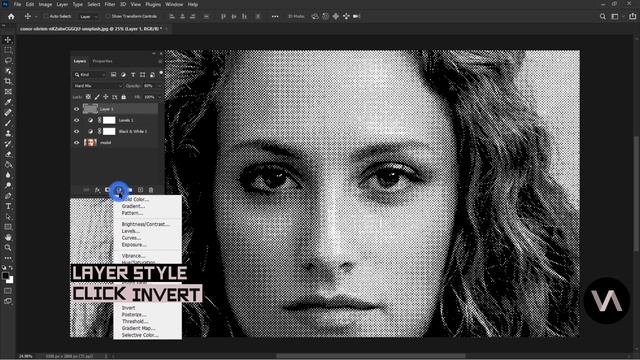Toggle layer filtering switch on or off

click(x=161, y=73)
